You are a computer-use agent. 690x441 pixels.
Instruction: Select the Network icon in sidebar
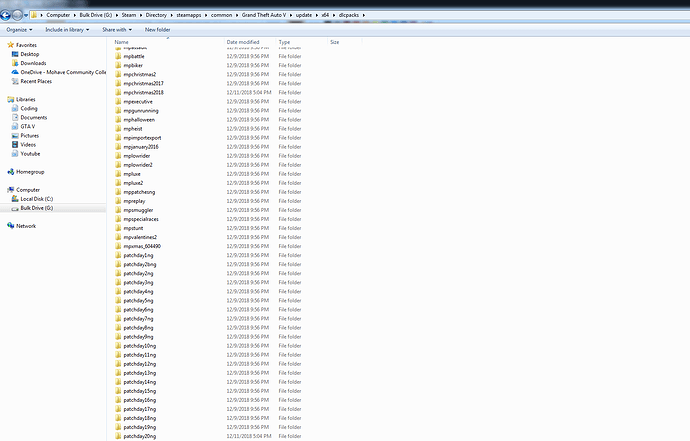(11, 226)
